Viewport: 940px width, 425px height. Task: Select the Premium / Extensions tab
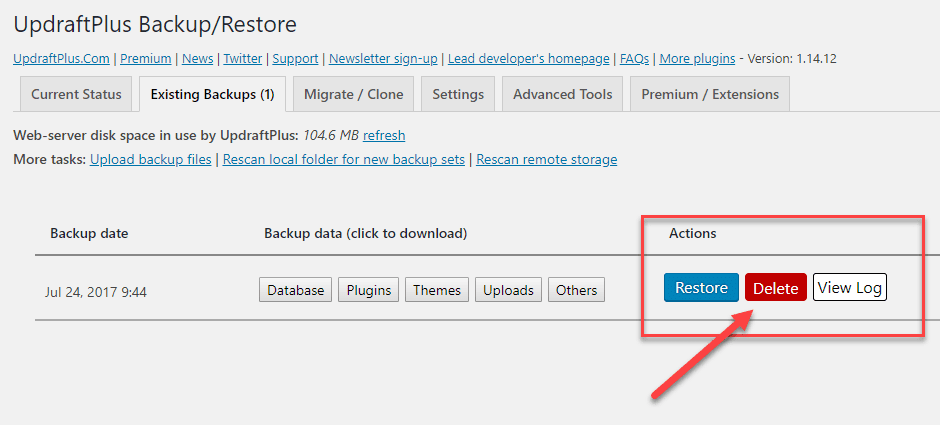(710, 94)
